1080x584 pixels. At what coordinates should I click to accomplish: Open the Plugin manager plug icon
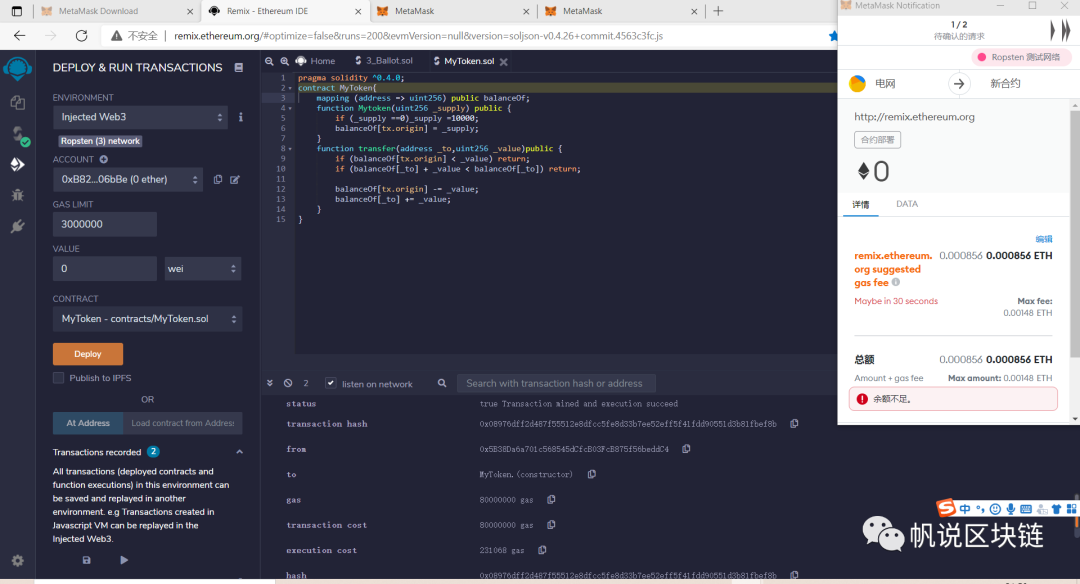[x=17, y=226]
